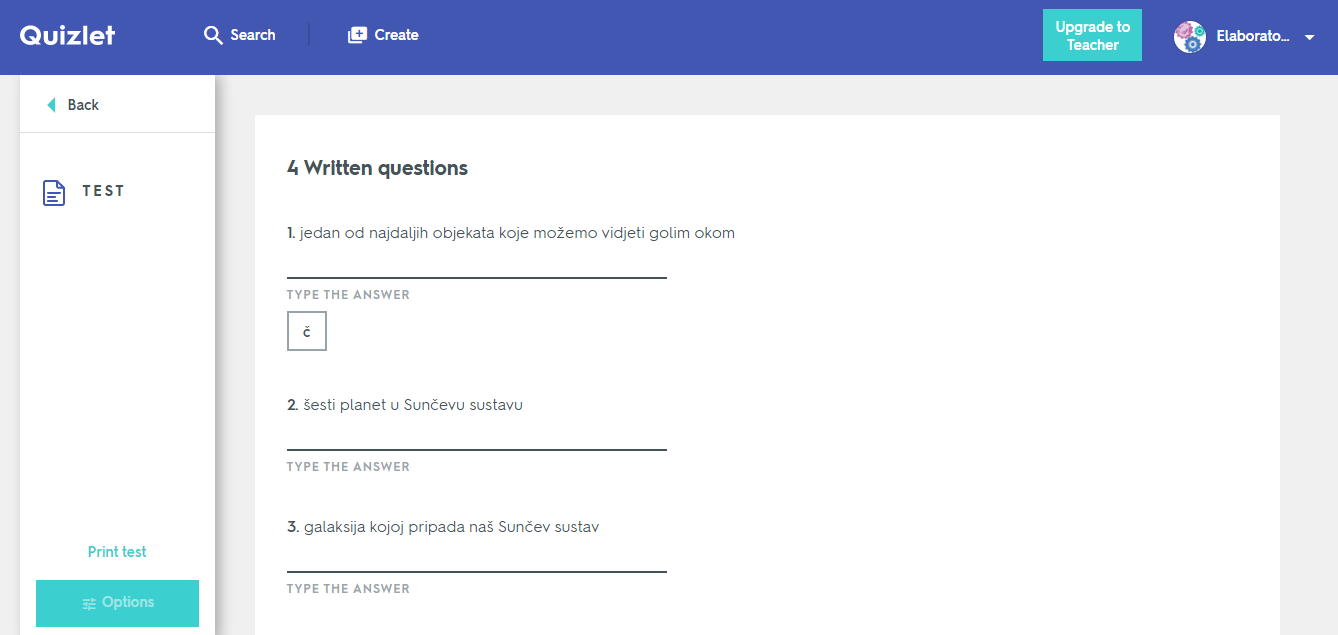Click the Elaborato username text
This screenshot has height=635, width=1338.
tap(1253, 37)
